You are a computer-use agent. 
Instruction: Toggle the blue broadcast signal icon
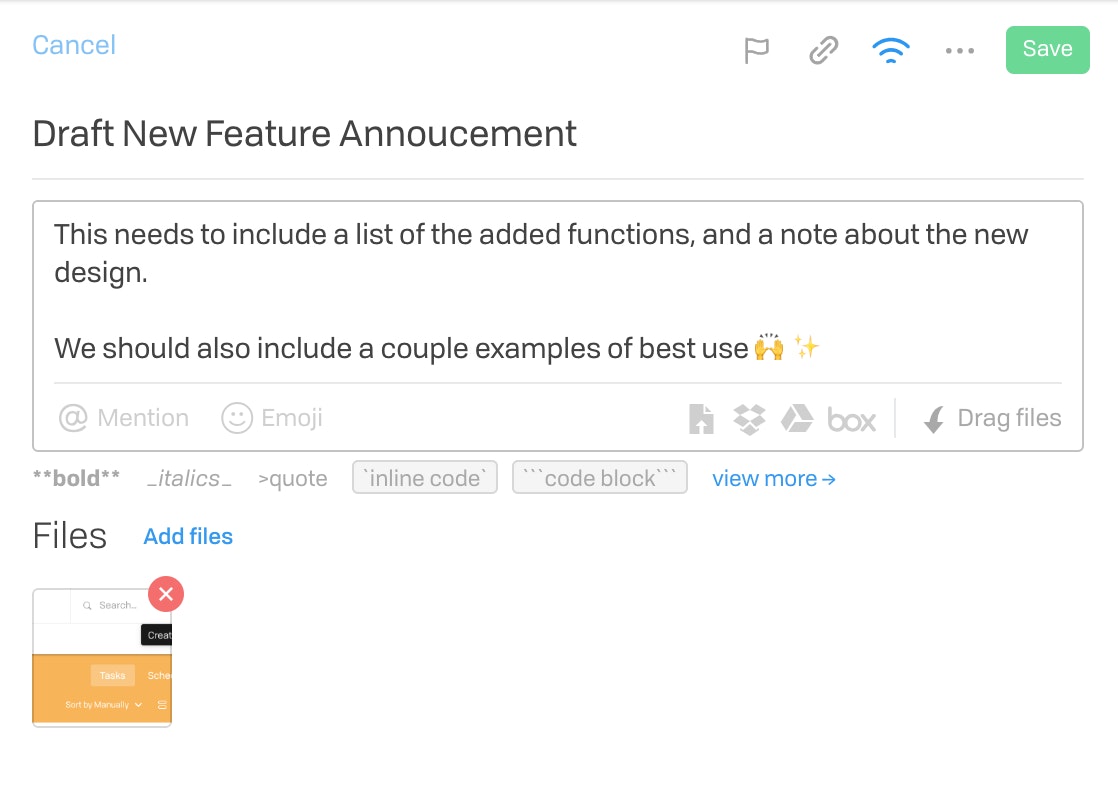(x=891, y=50)
